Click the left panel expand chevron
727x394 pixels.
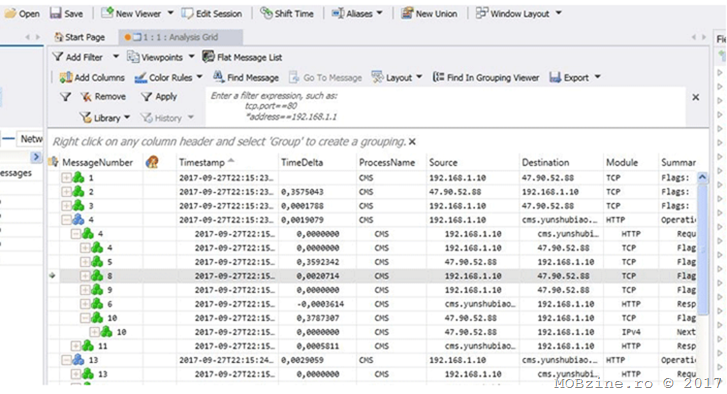pyautogui.click(x=36, y=157)
